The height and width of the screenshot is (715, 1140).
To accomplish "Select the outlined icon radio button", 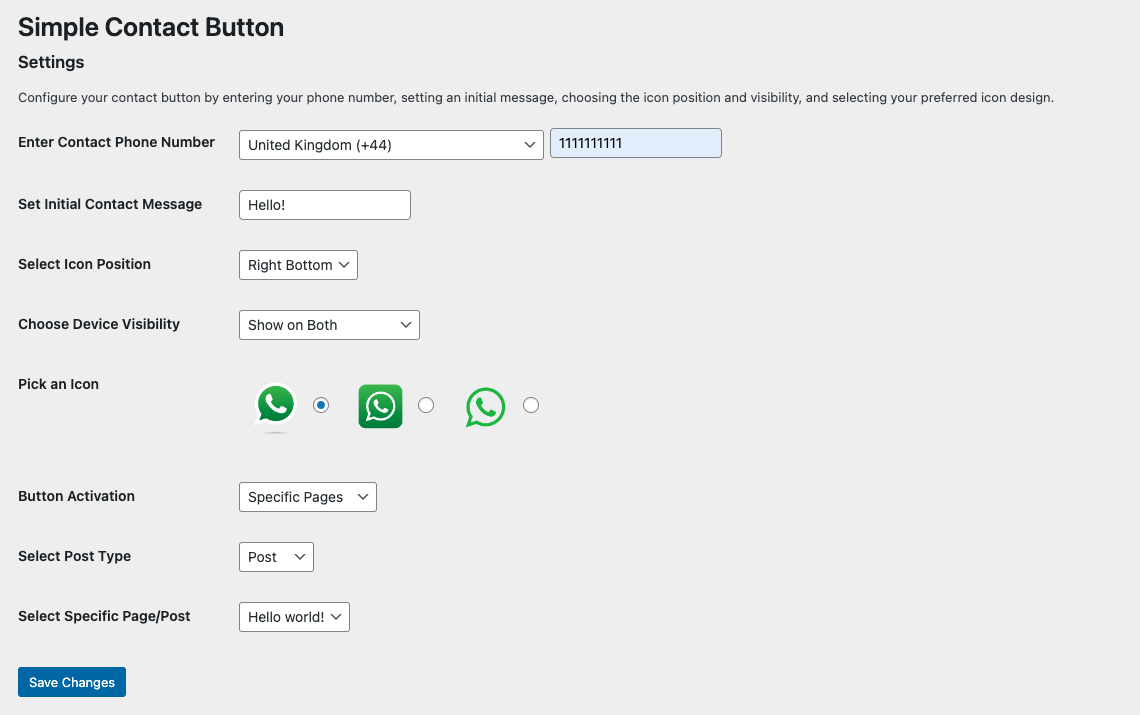I will [x=531, y=405].
